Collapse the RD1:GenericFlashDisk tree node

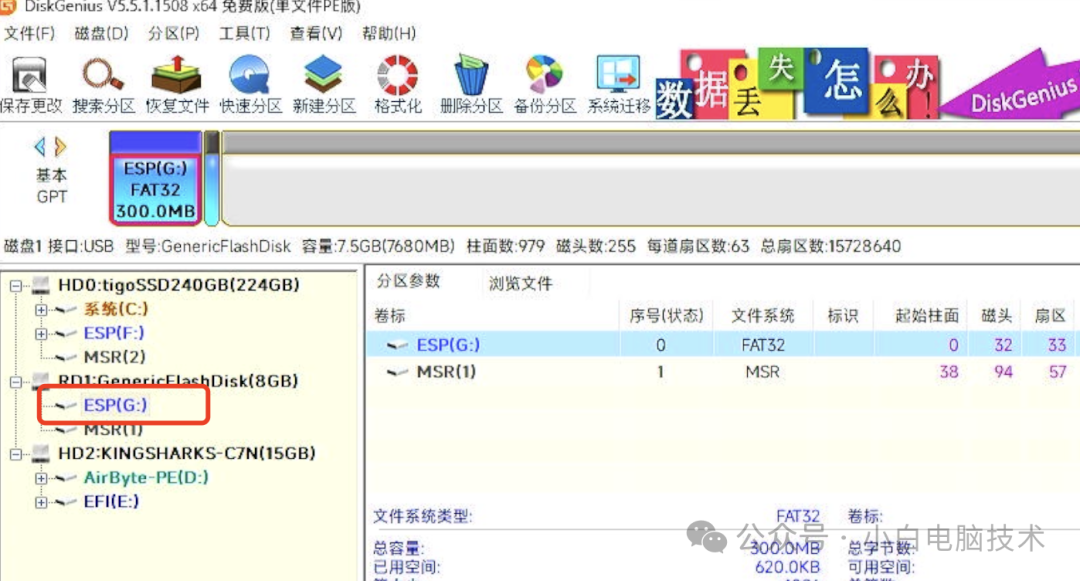(16, 381)
